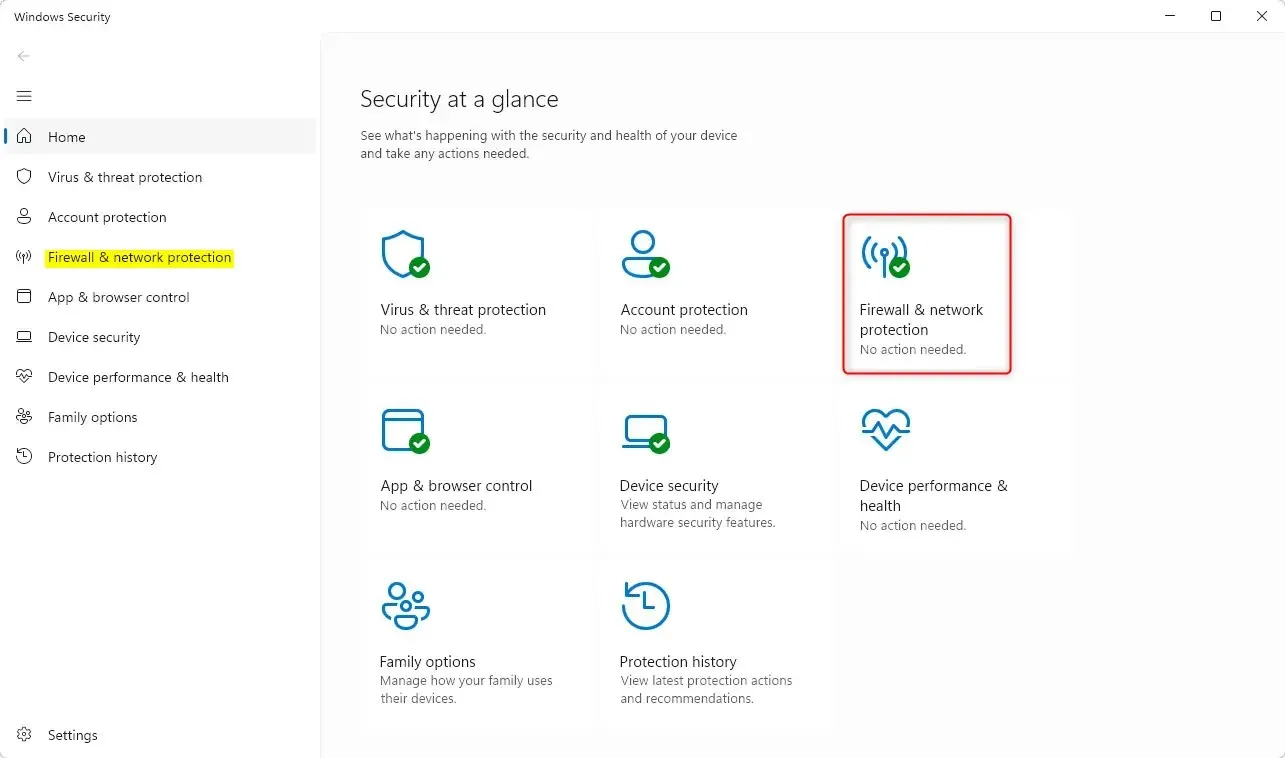Click the Settings gear icon

[24, 735]
